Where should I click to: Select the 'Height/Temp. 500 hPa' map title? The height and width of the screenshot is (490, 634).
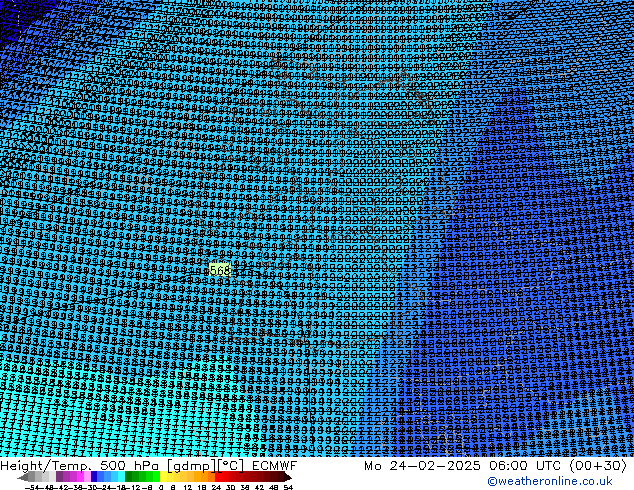pyautogui.click(x=79, y=466)
